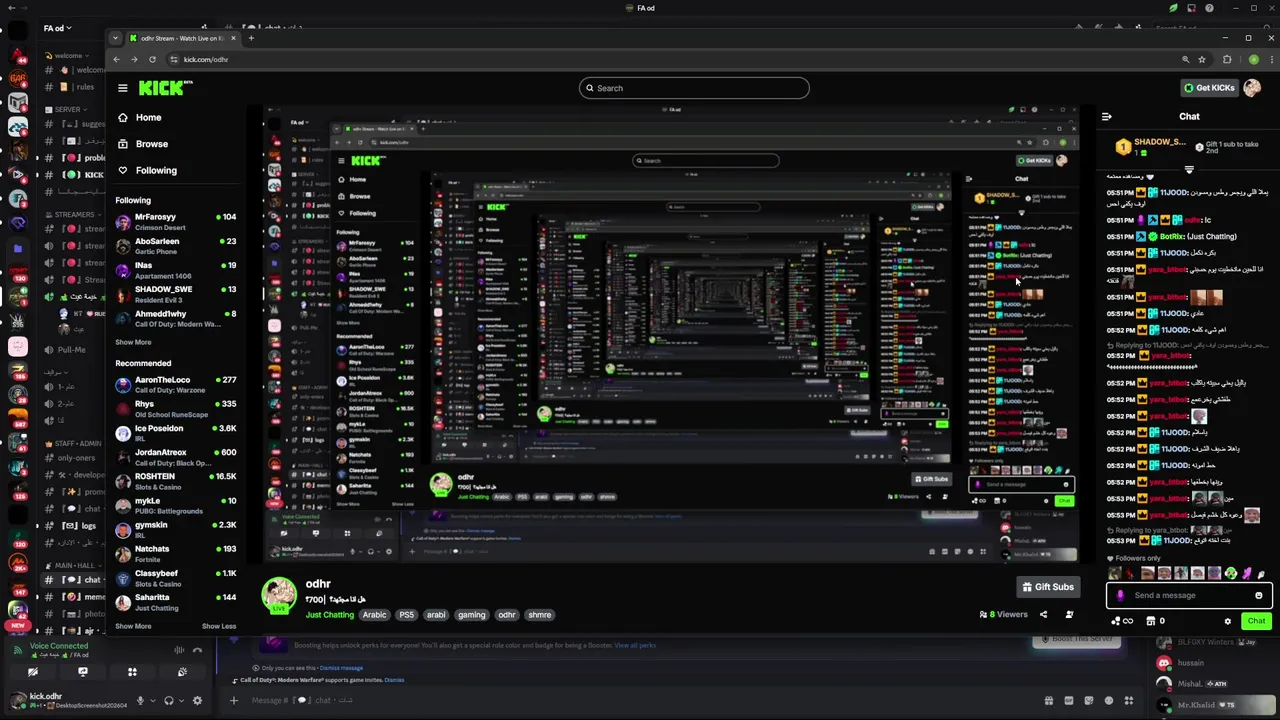Viewport: 1280px width, 720px height.
Task: Open AboSarleen followed channel
Action: pos(176,245)
